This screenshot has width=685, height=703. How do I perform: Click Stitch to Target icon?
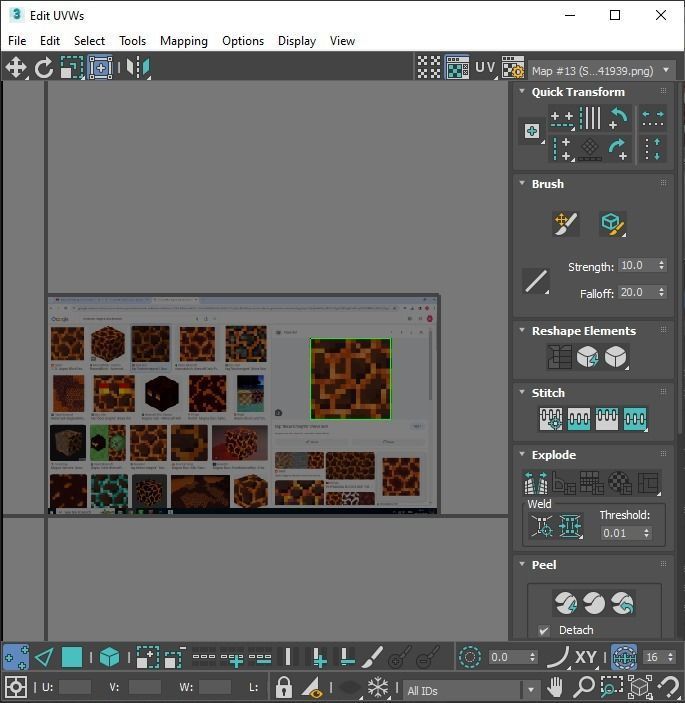(551, 419)
